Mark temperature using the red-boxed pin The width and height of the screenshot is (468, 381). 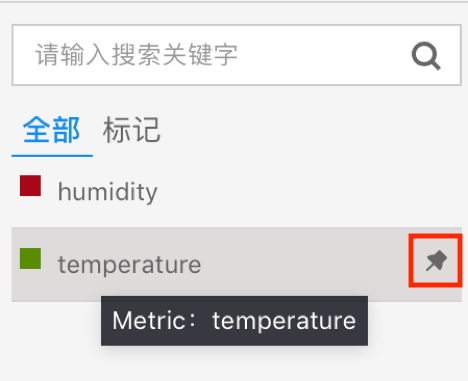click(436, 261)
